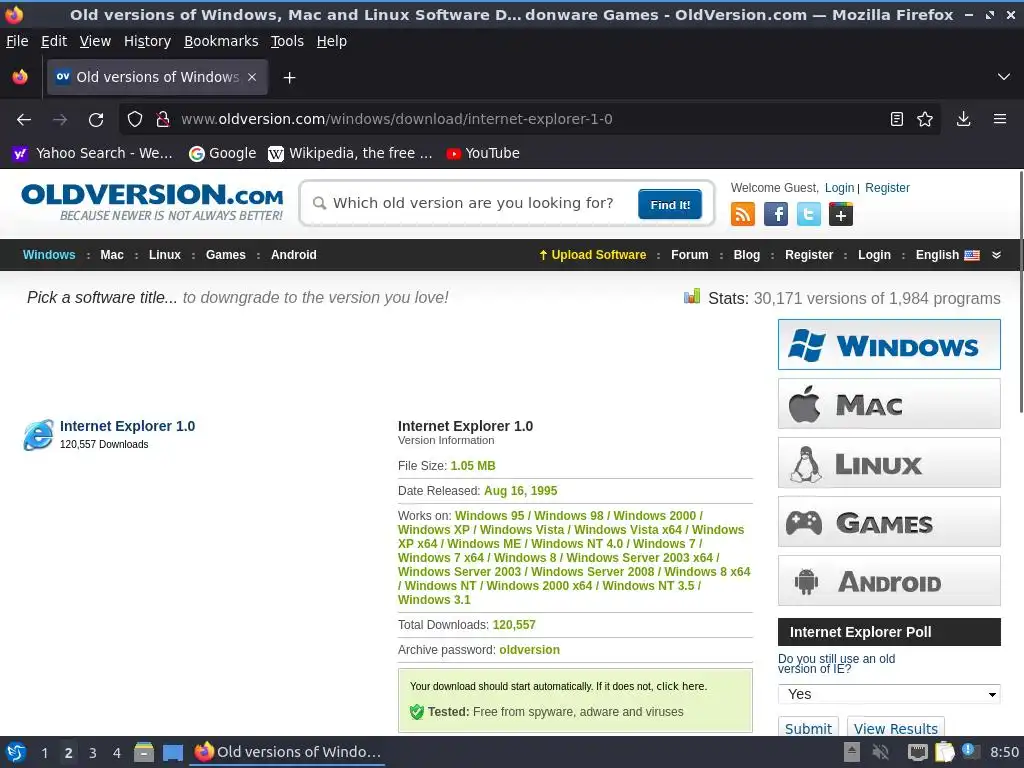The width and height of the screenshot is (1024, 768).
Task: Click Register link beside Welcome Guest
Action: pyautogui.click(x=887, y=188)
